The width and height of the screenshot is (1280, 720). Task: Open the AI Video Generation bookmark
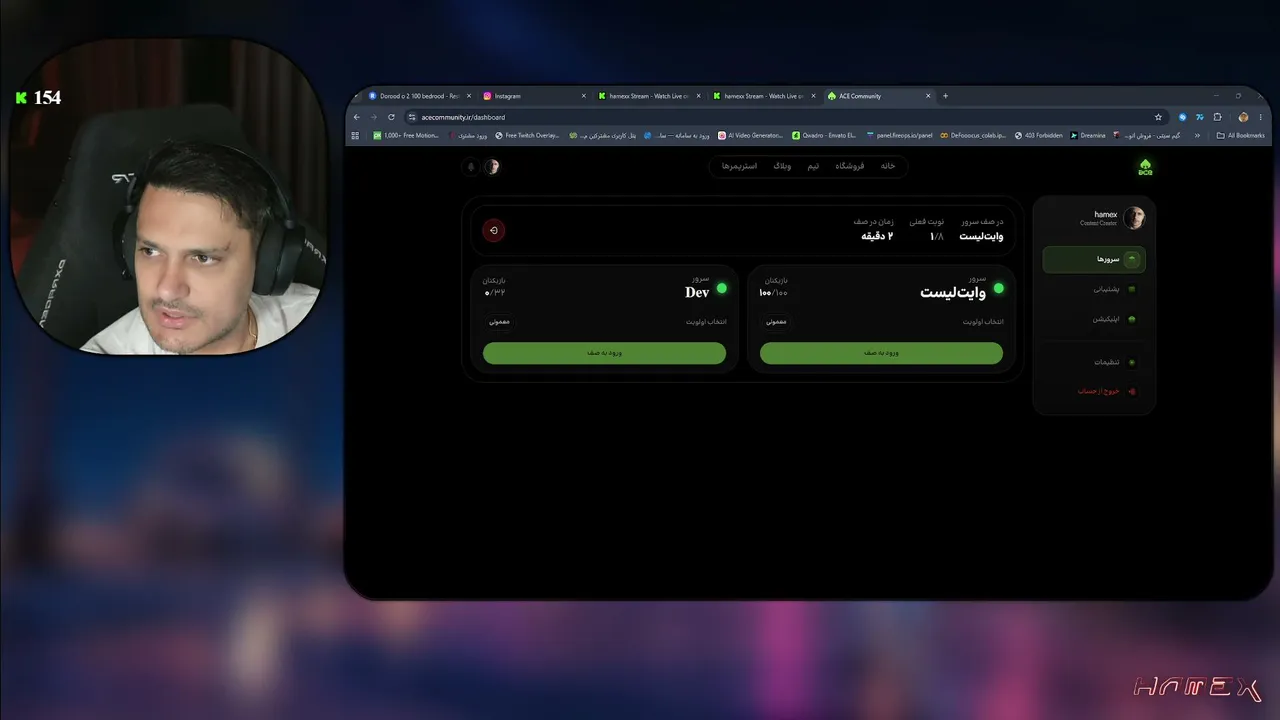(x=750, y=135)
